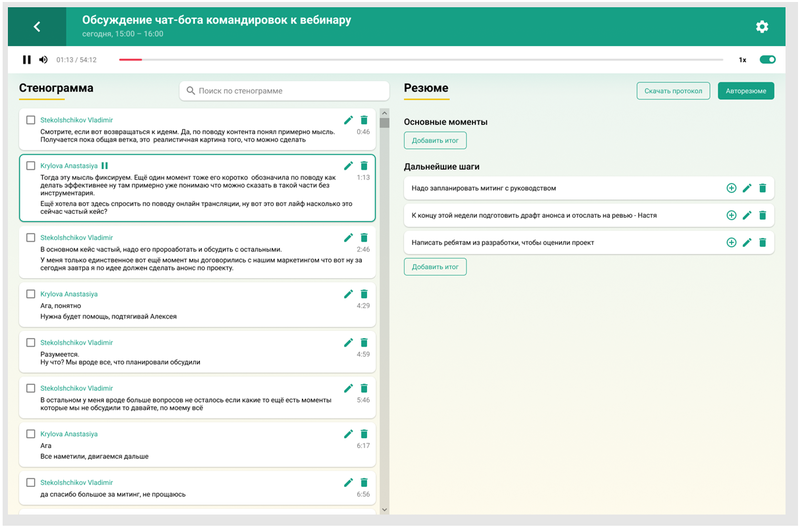Edit the transcript entry at 2:46
The width and height of the screenshot is (800, 529).
348,238
